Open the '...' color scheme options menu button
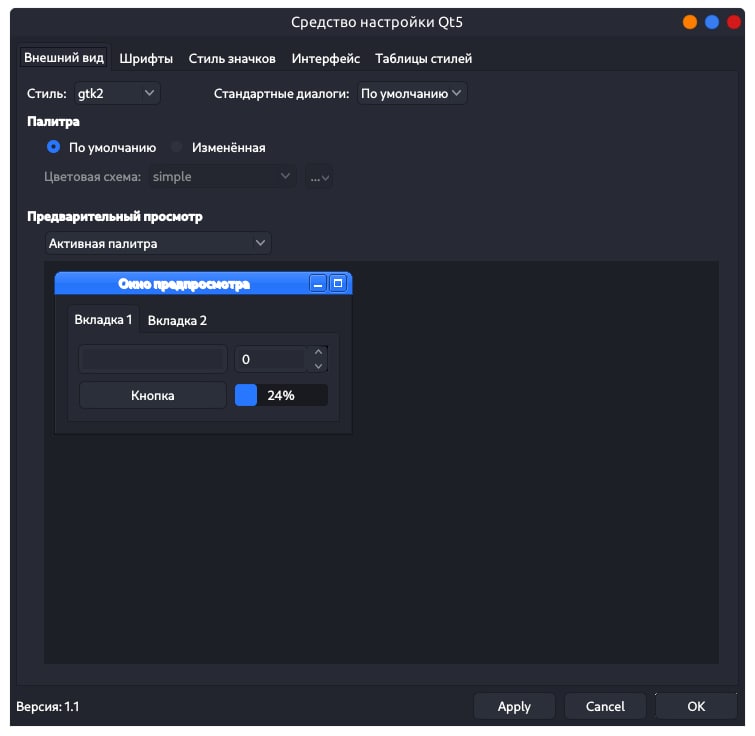This screenshot has width=755, height=736. click(x=319, y=177)
